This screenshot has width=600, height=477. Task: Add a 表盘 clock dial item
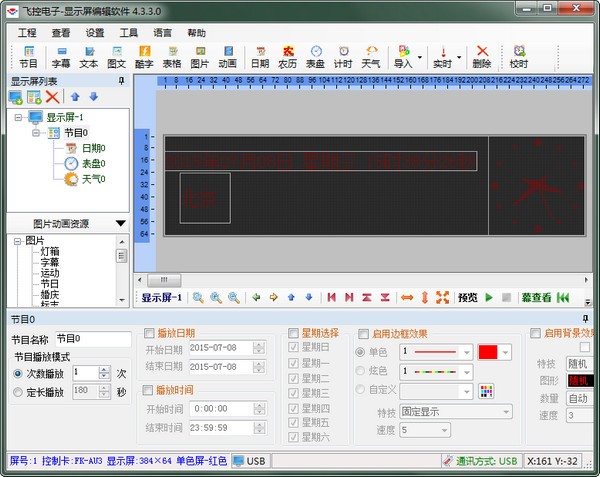coord(315,55)
